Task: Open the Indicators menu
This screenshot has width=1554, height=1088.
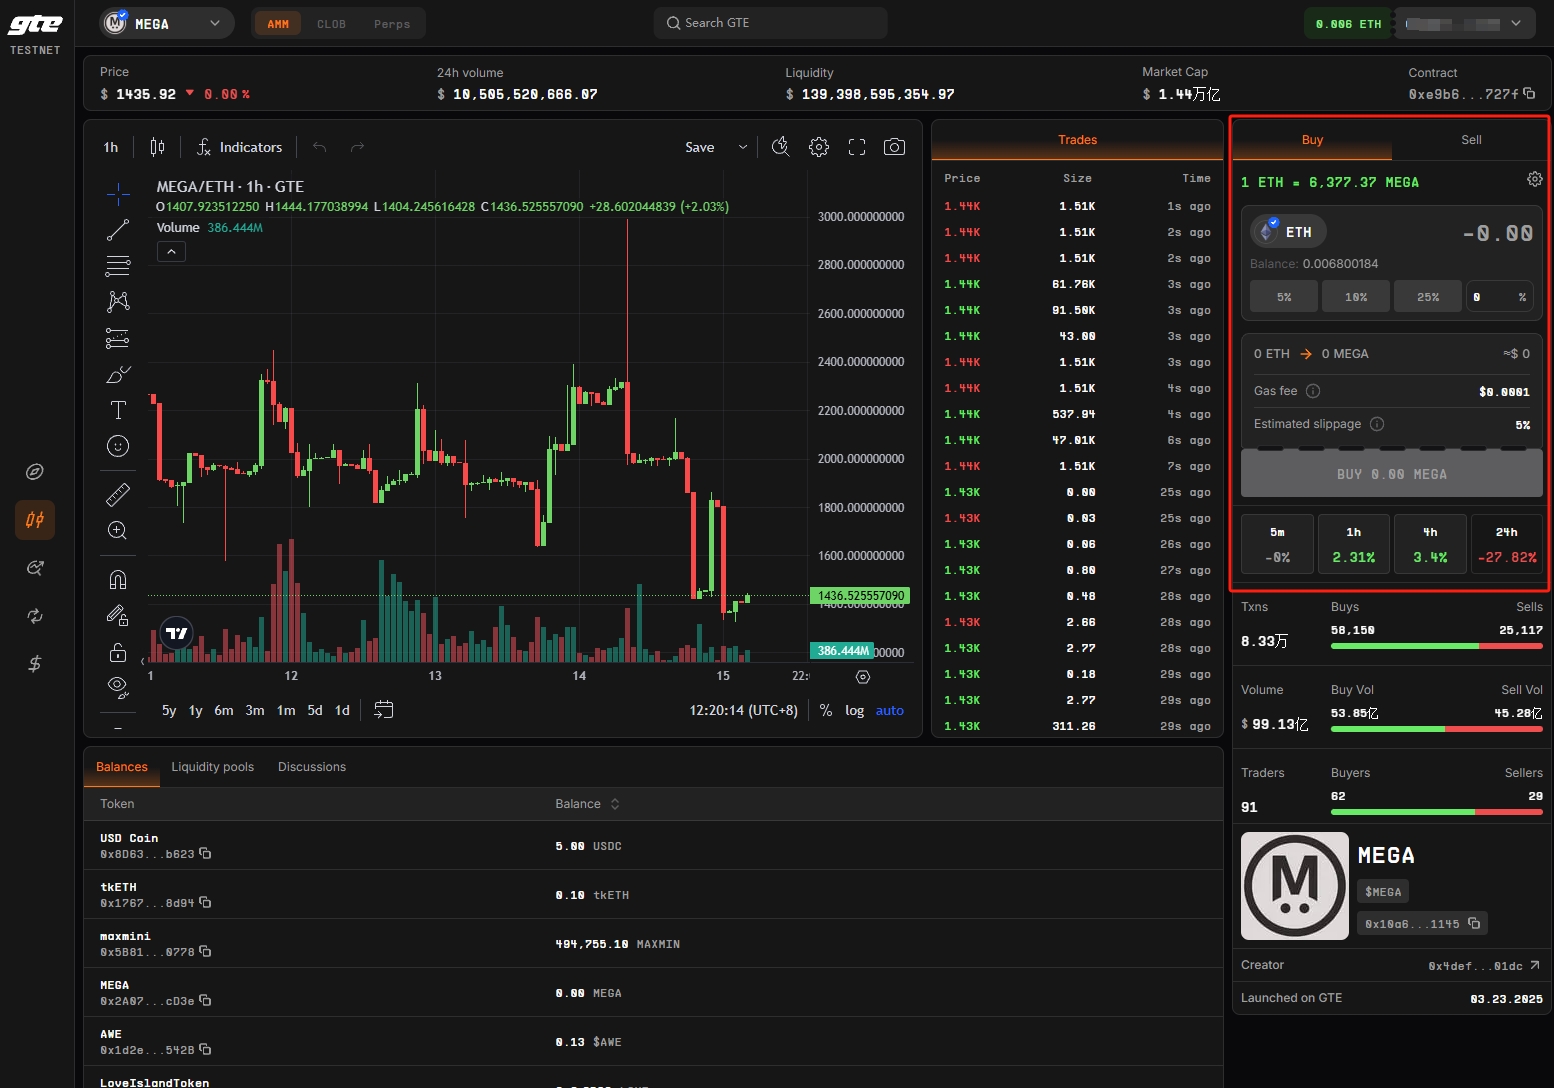Action: (x=240, y=147)
